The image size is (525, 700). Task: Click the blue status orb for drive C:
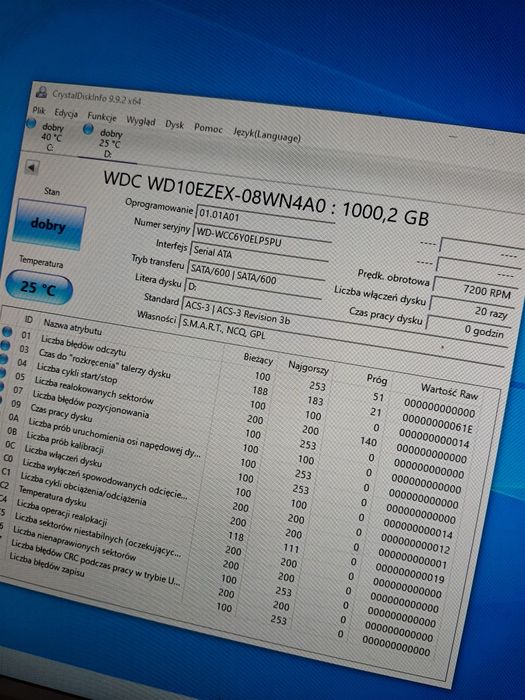point(31,124)
